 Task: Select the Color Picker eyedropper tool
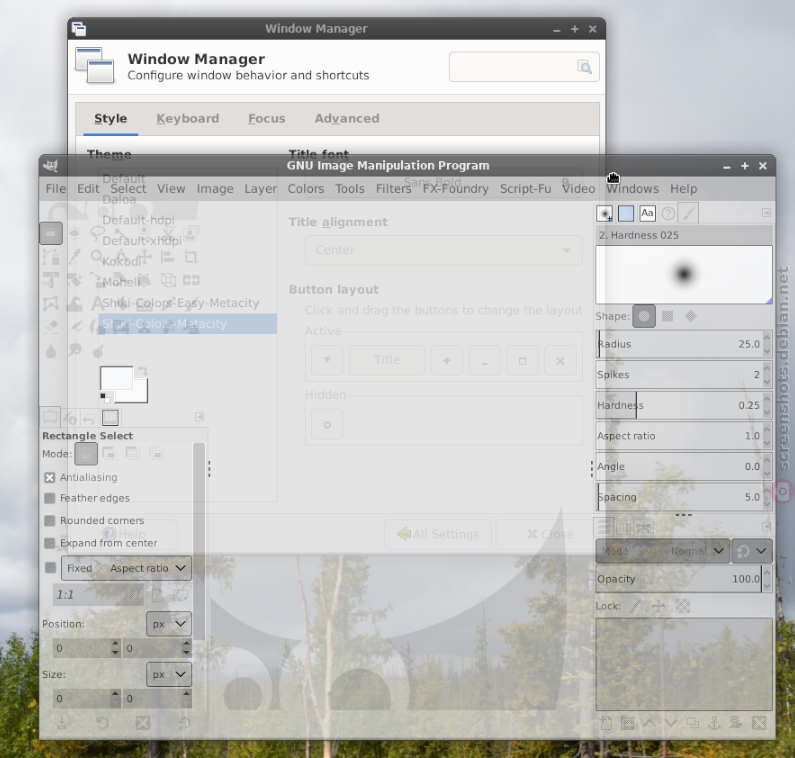click(75, 257)
